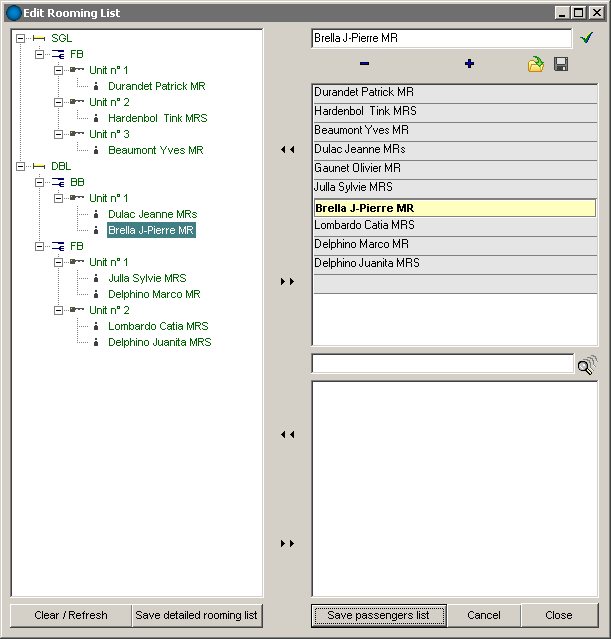Screen dimensions: 611x639
Task: Collapse the SGL tree node
Action: [20, 38]
